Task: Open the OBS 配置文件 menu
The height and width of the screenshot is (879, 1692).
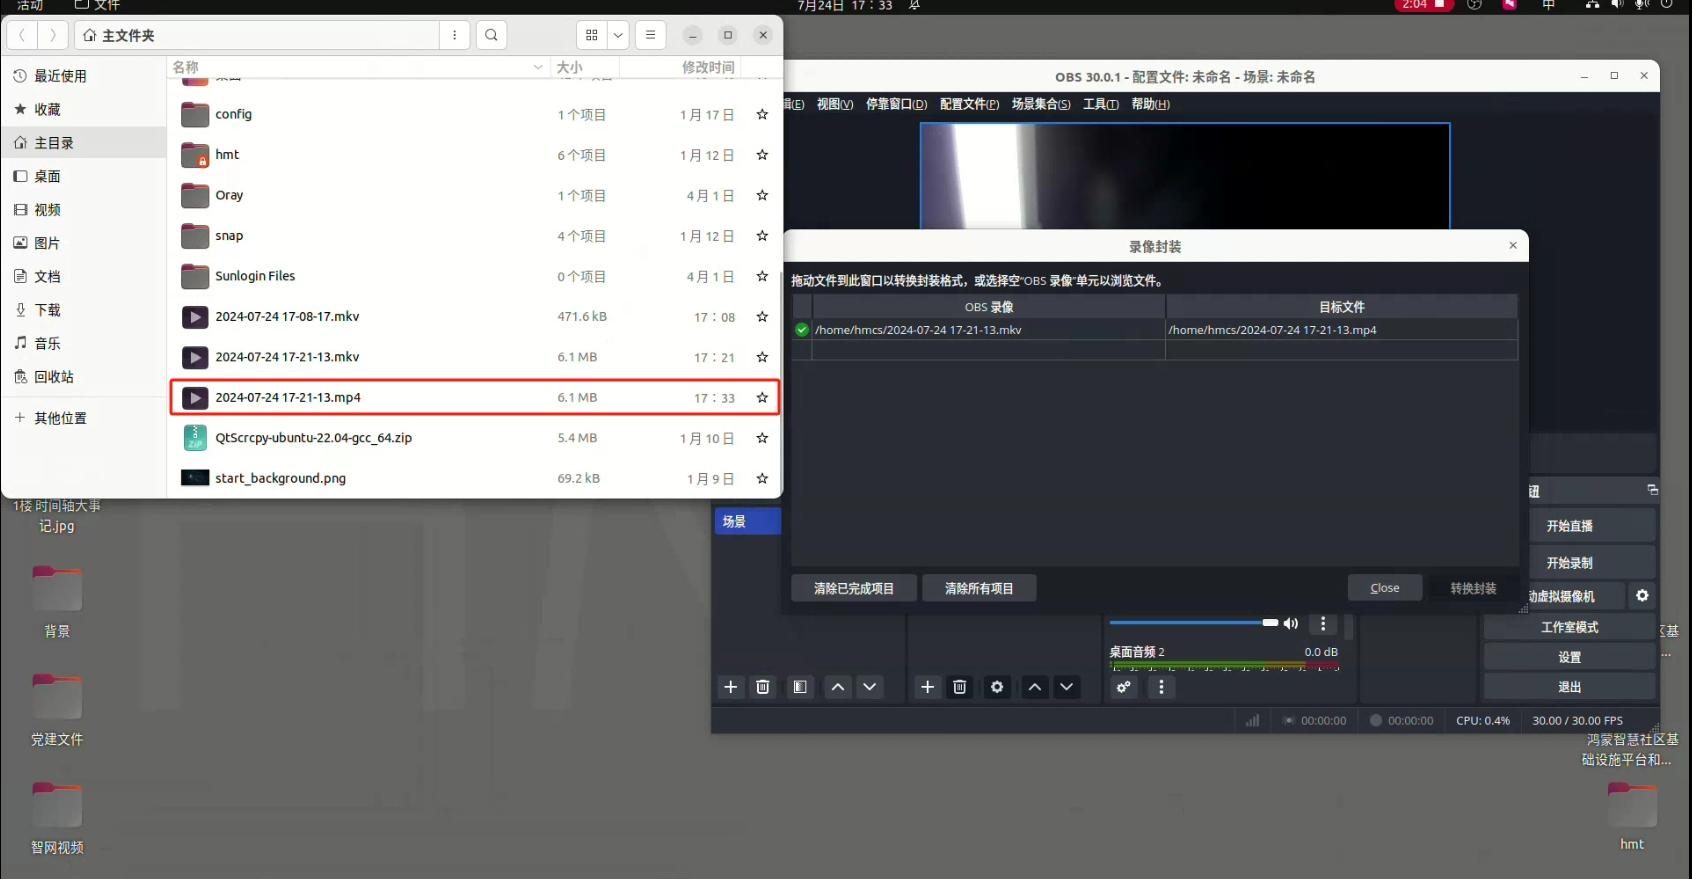Action: [969, 104]
